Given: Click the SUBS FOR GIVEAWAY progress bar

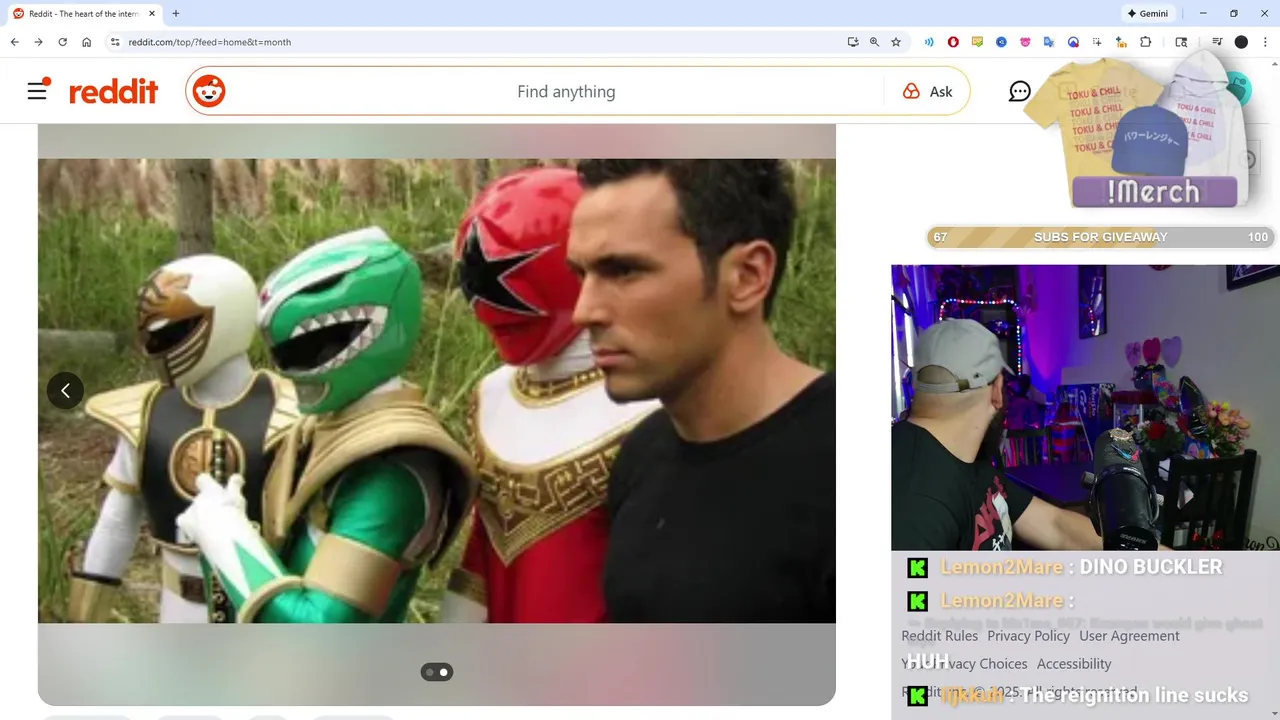Looking at the screenshot, I should point(1100,237).
